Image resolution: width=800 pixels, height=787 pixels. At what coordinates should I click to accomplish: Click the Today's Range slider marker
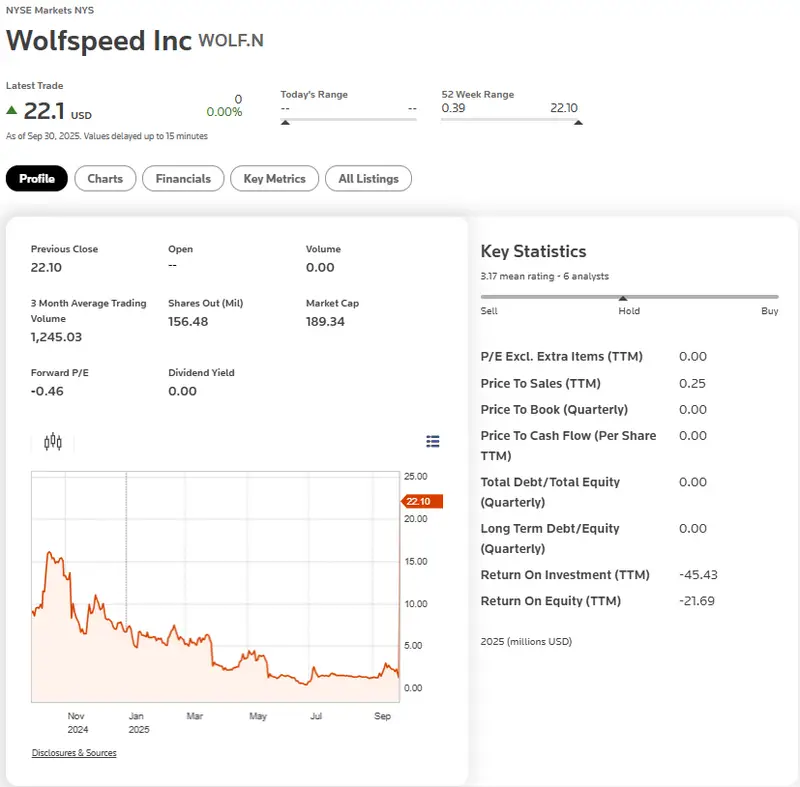tap(285, 121)
